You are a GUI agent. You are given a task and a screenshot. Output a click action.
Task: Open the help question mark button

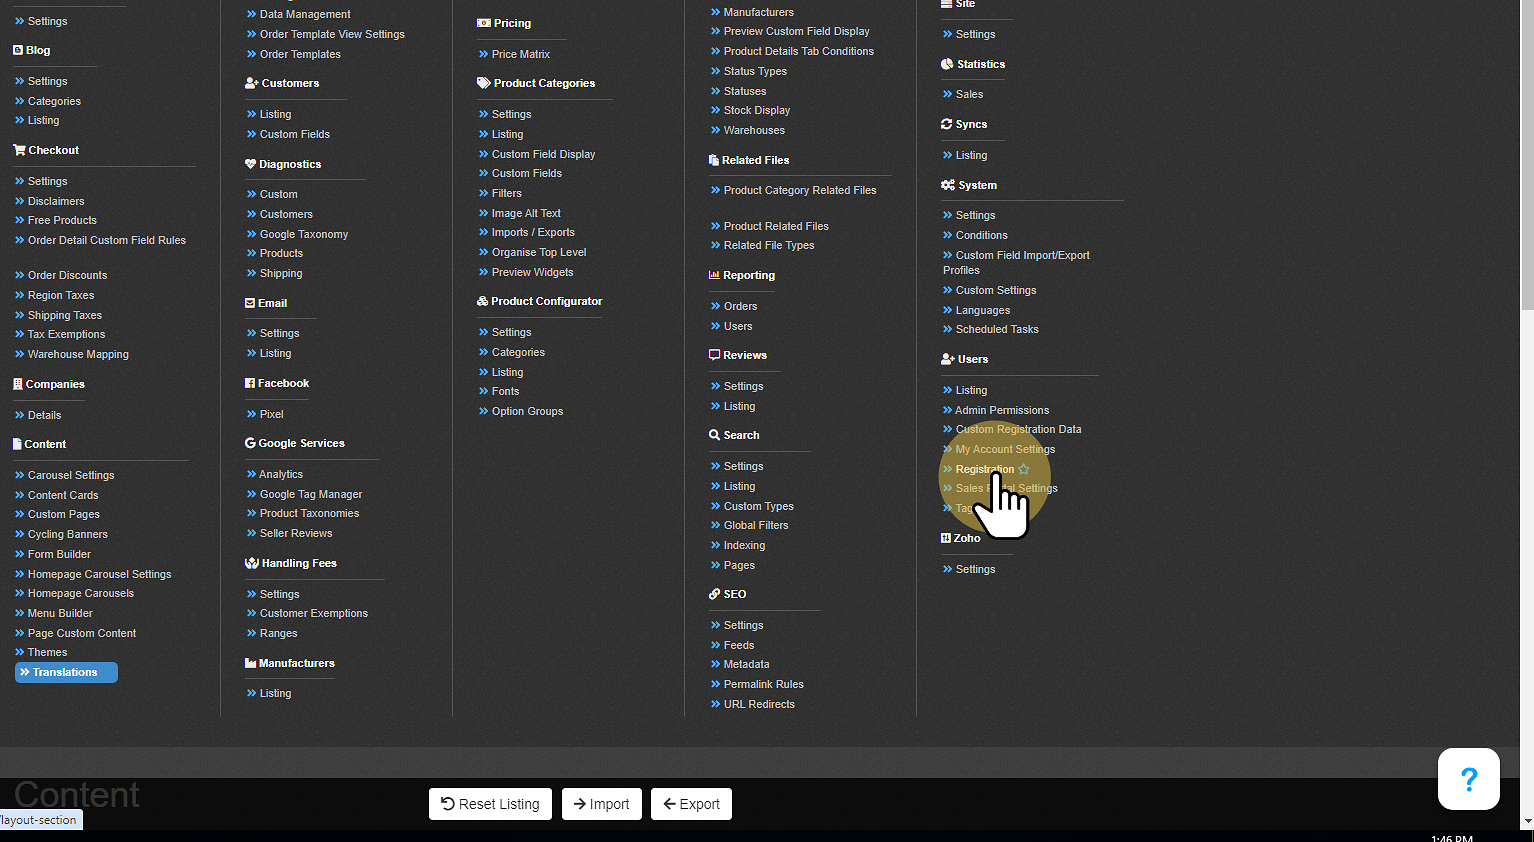tap(1469, 779)
